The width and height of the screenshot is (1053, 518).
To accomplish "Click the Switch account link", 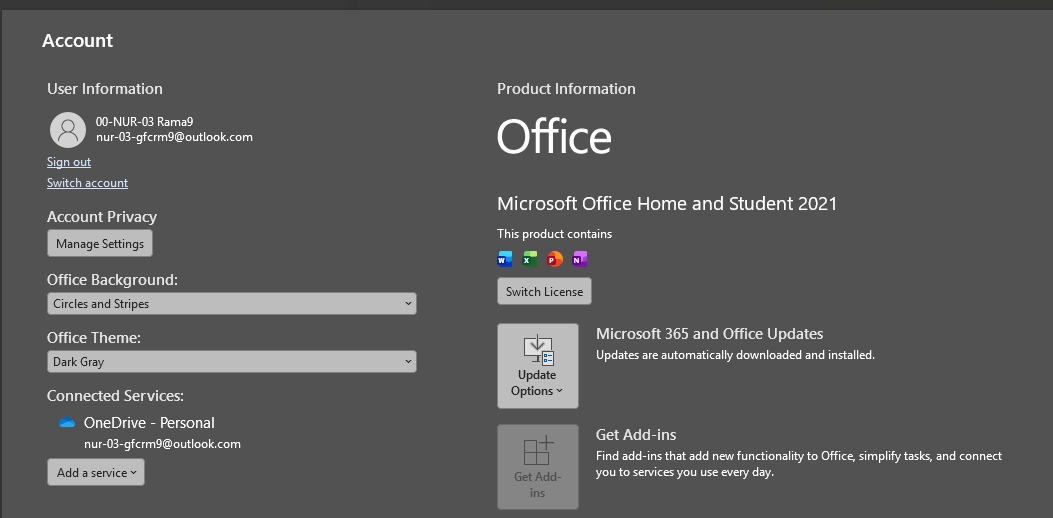I will [87, 183].
